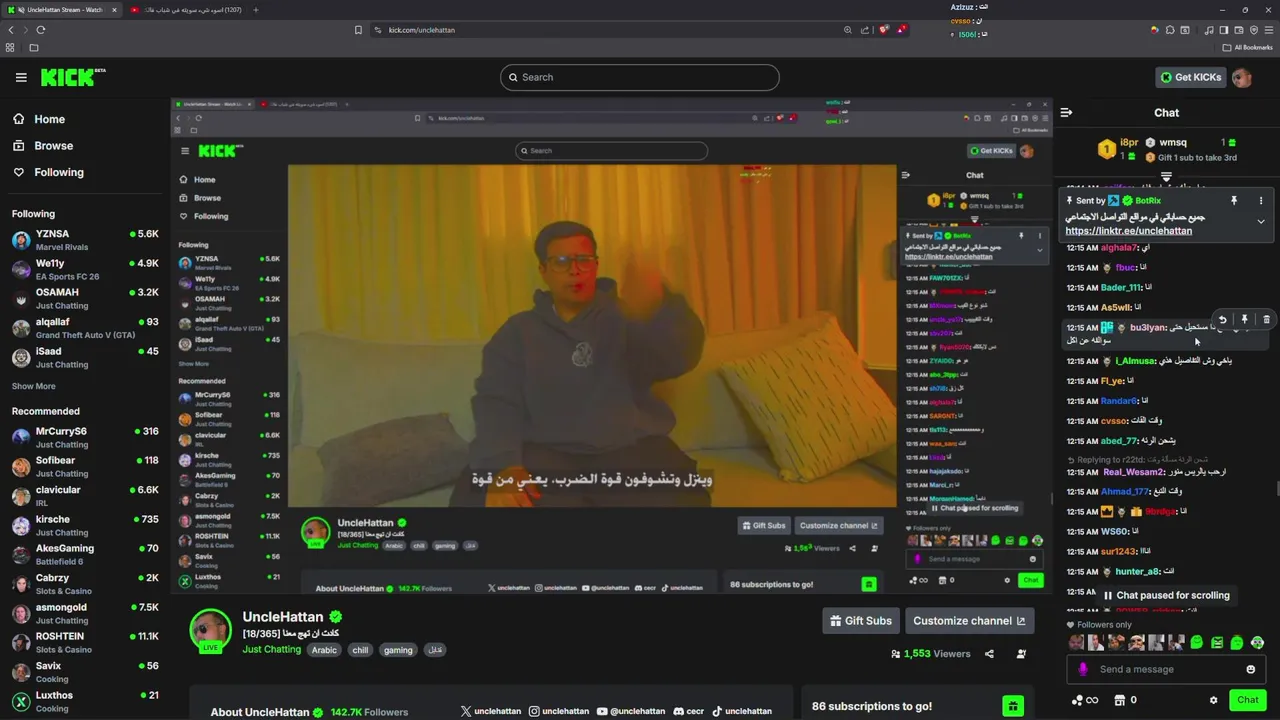Open All Bookmarks folder
The width and height of the screenshot is (1280, 720).
click(1247, 47)
